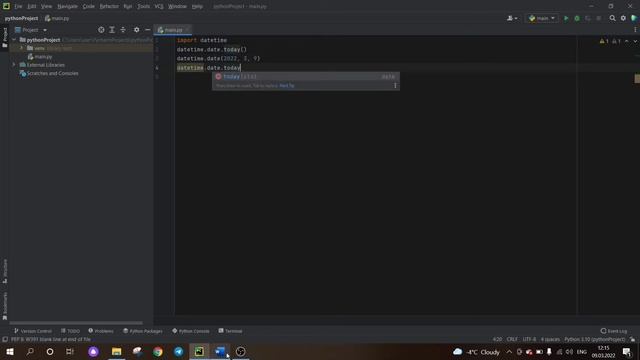
Task: Open the Windows Start menu
Action: click(10, 351)
